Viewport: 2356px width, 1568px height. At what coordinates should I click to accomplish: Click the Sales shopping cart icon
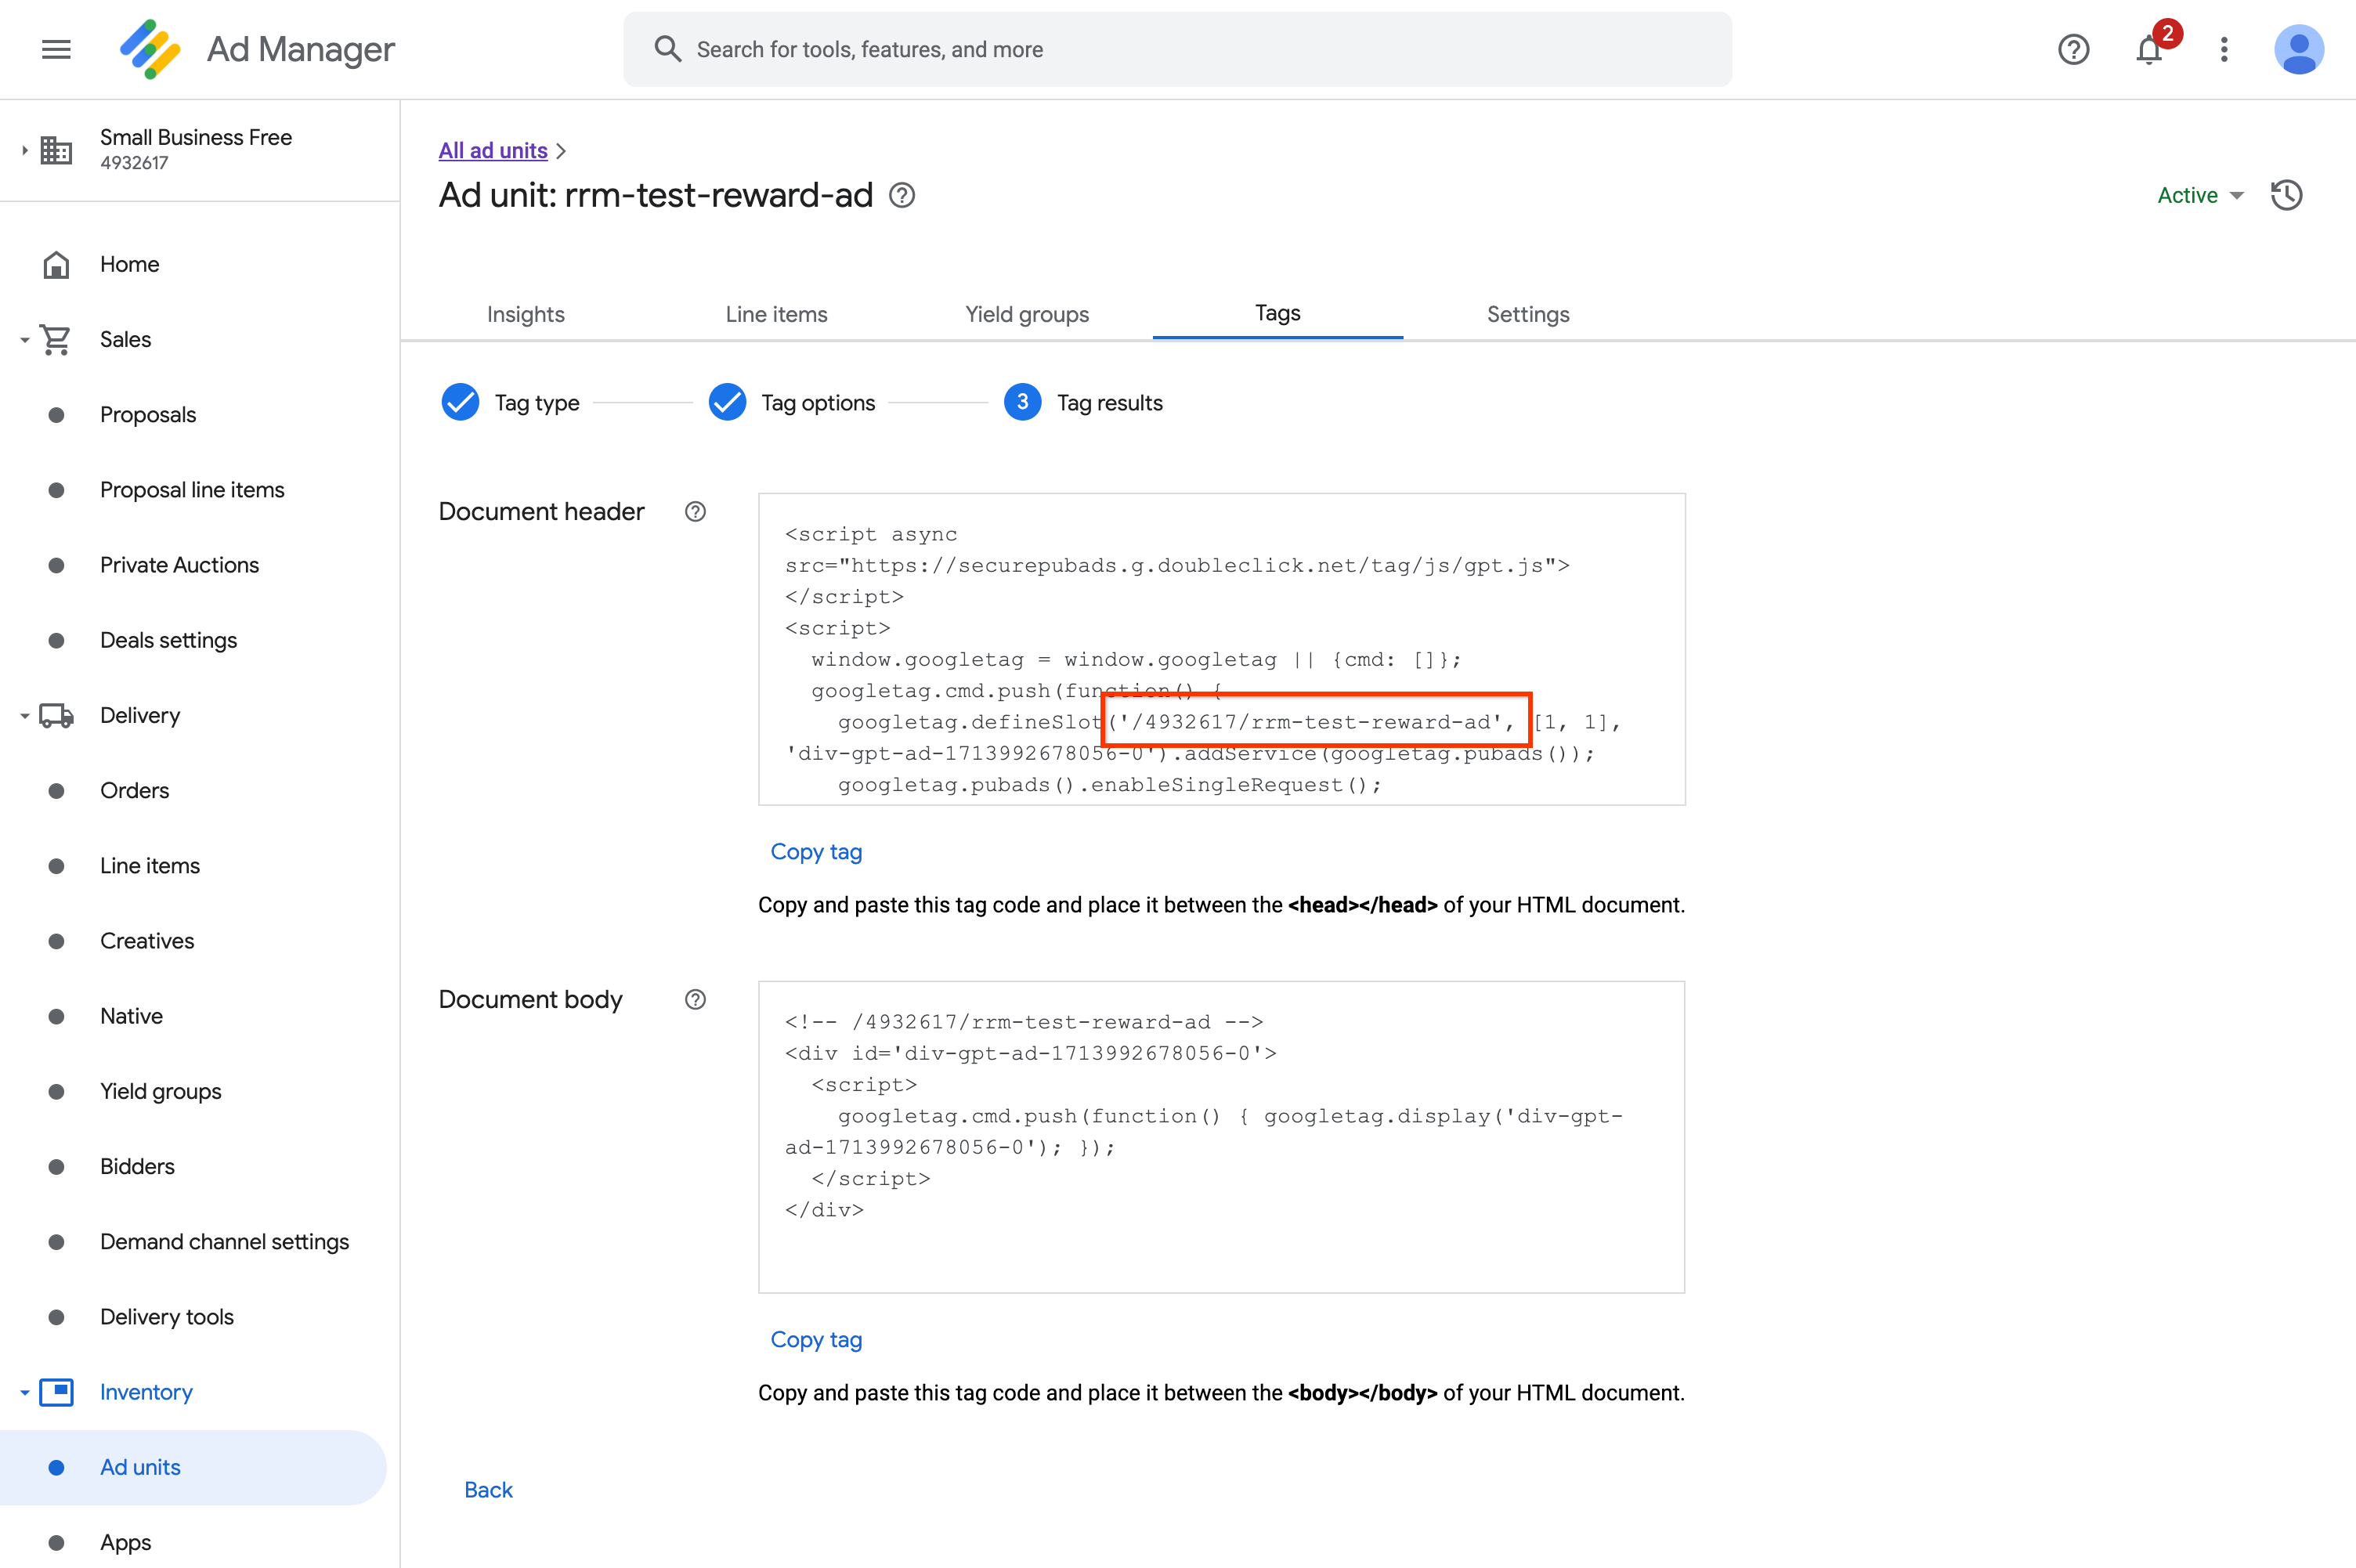56,340
